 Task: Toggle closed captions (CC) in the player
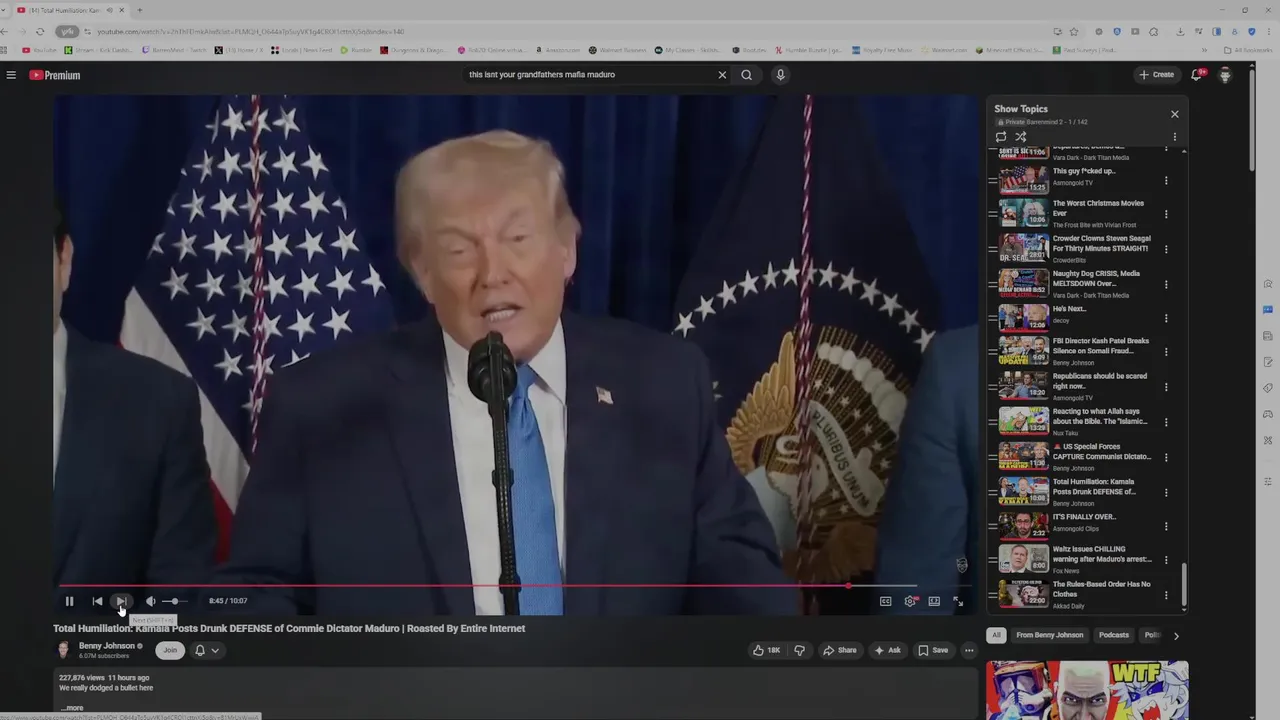[x=885, y=601]
